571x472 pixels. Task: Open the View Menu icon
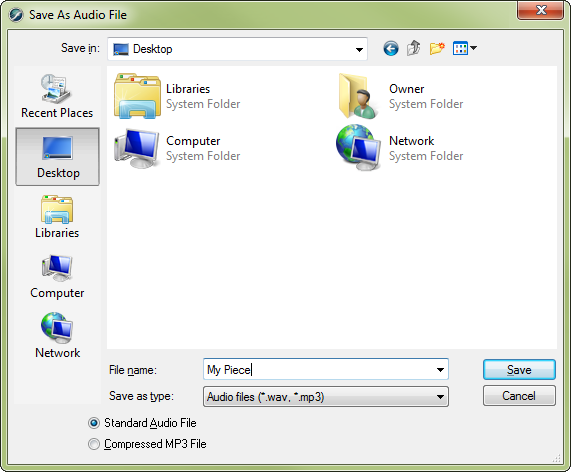pos(464,48)
